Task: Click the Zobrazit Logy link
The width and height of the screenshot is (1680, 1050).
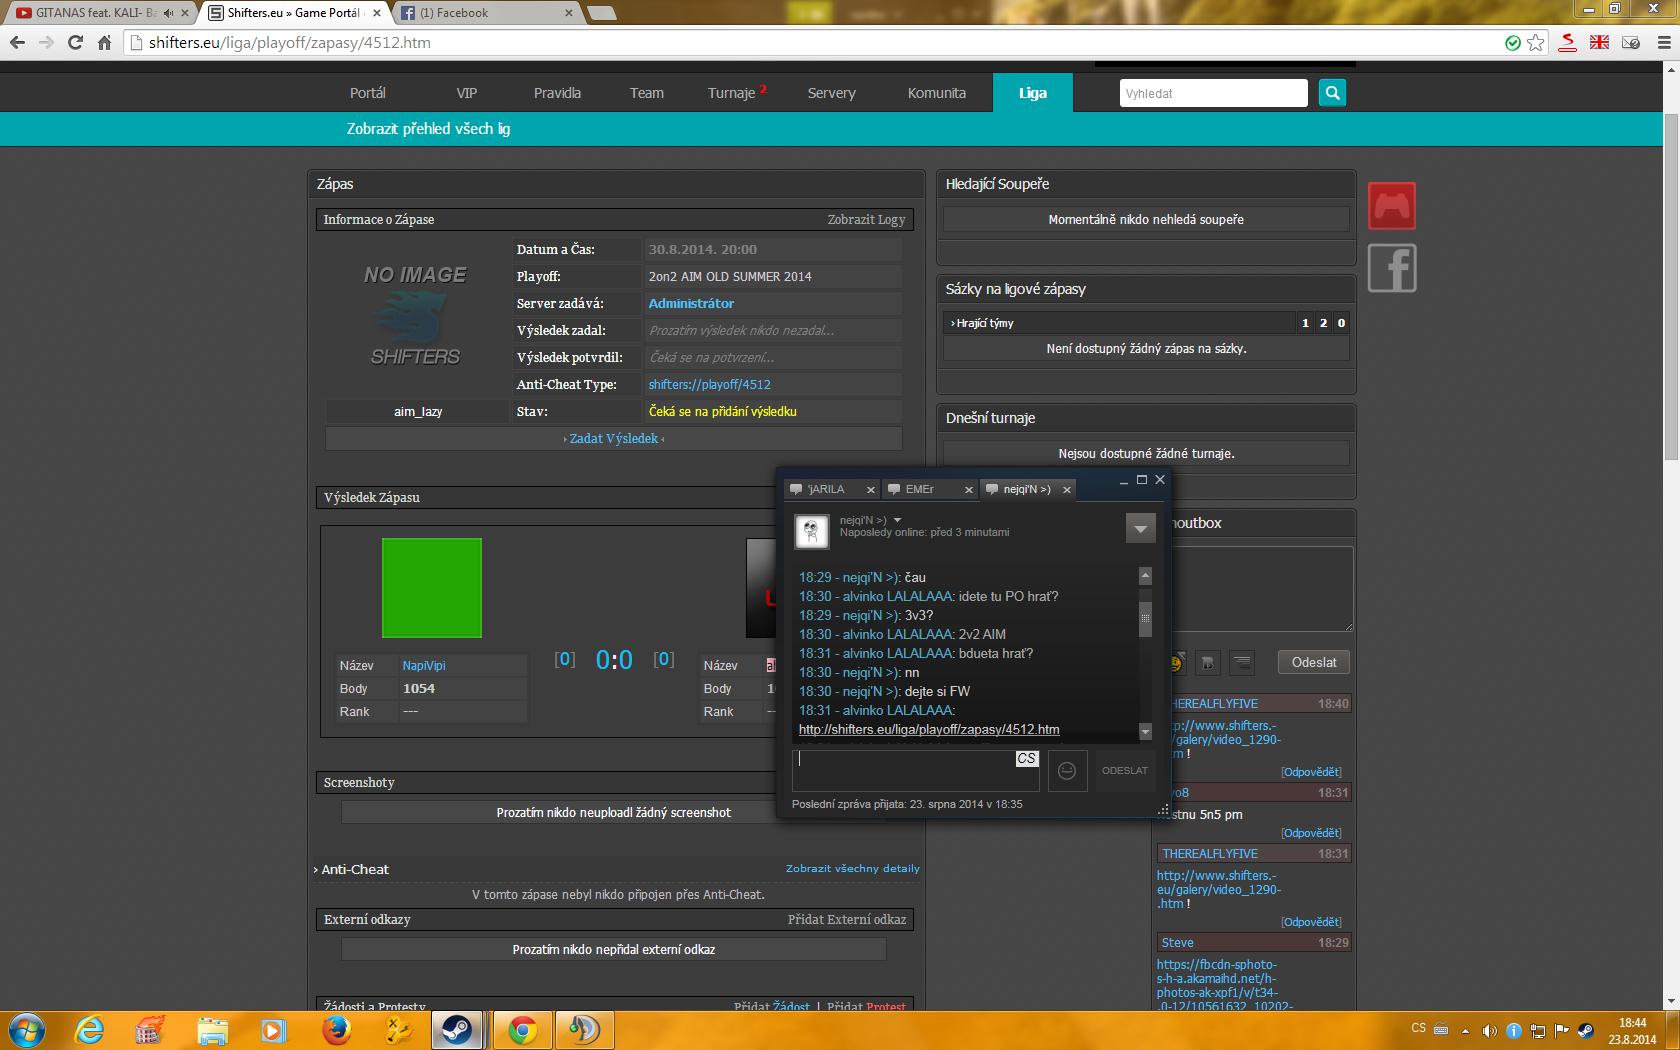Action: pos(866,219)
